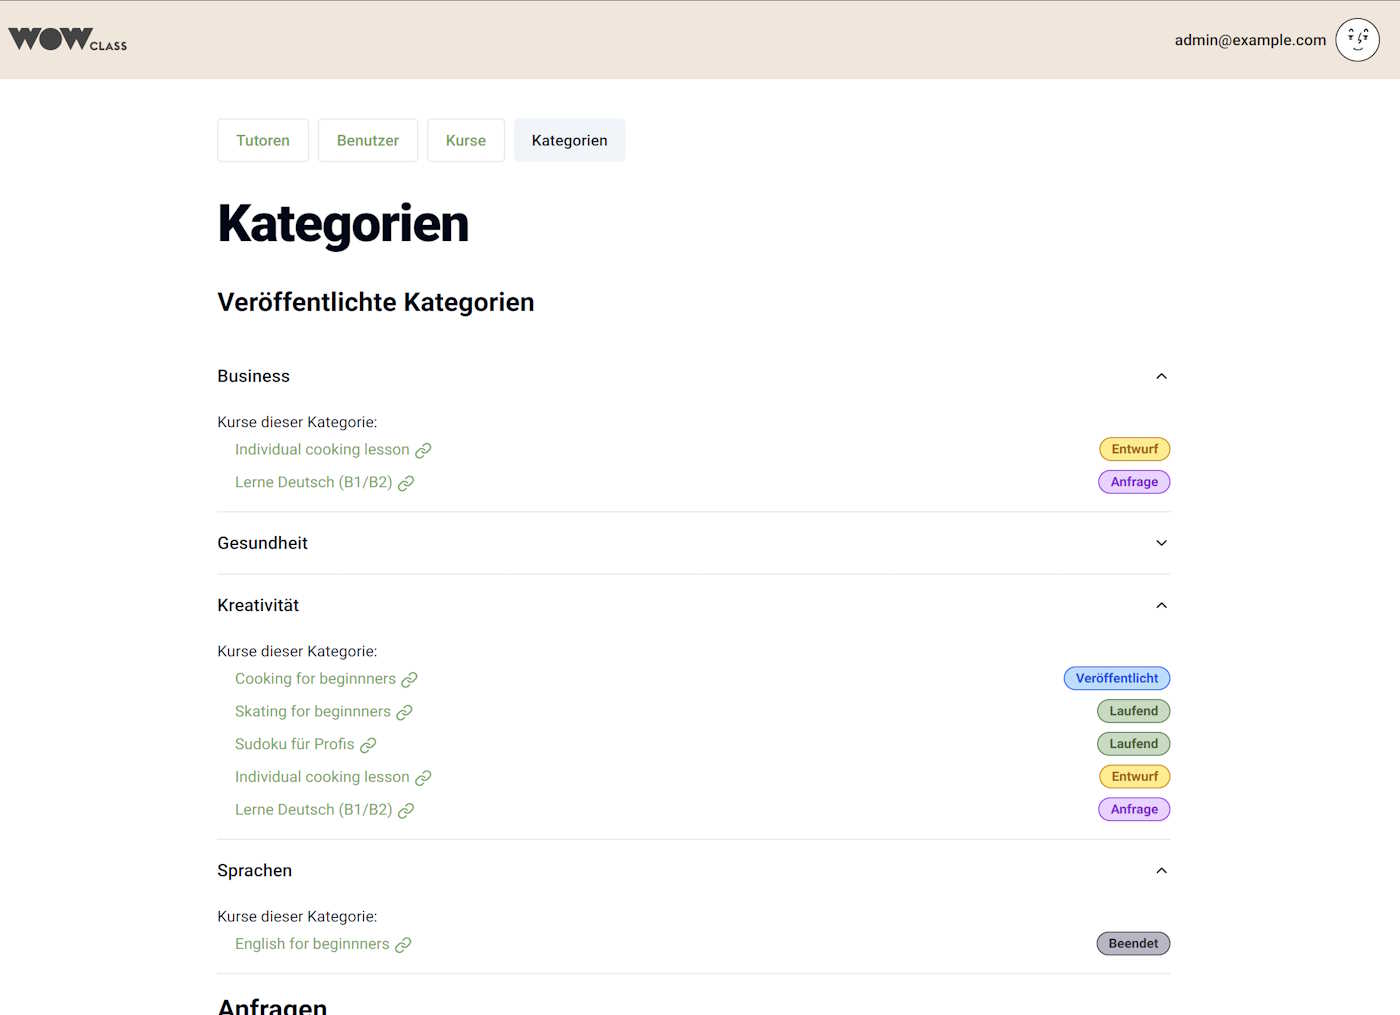1400x1015 pixels.
Task: Go to the Kurse tab
Action: pos(466,140)
